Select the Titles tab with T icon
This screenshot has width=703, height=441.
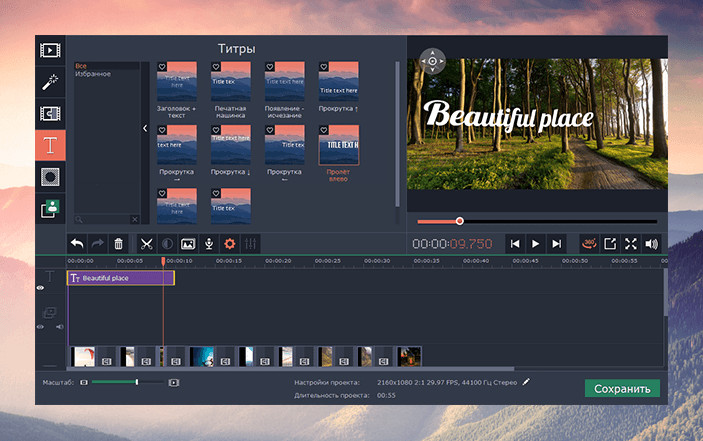(x=50, y=145)
